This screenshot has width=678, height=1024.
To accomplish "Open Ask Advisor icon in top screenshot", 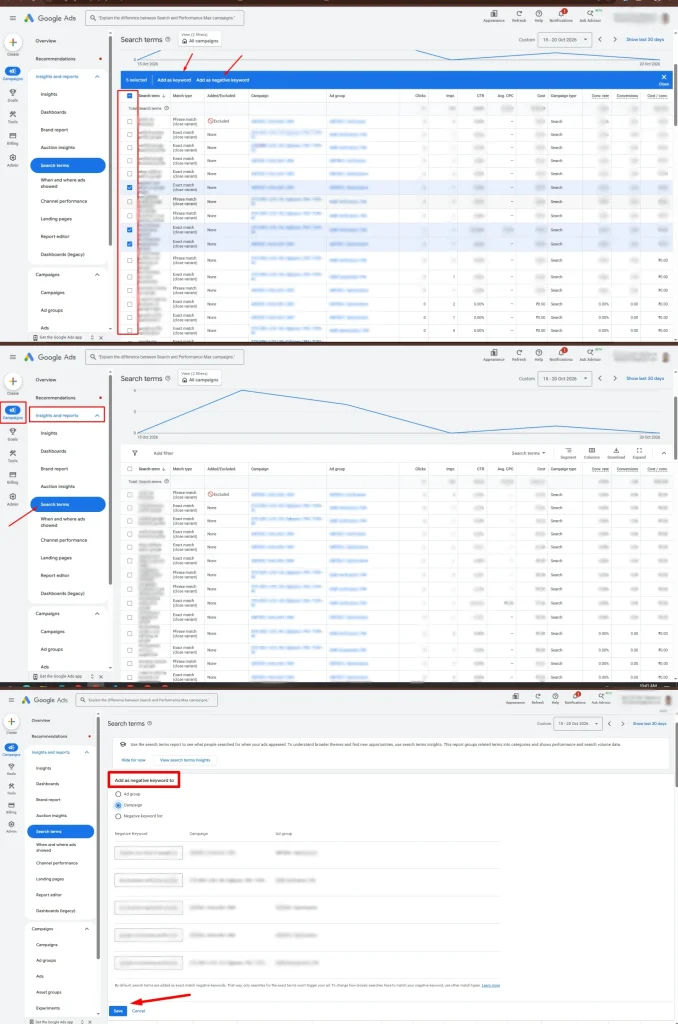I will (x=590, y=14).
